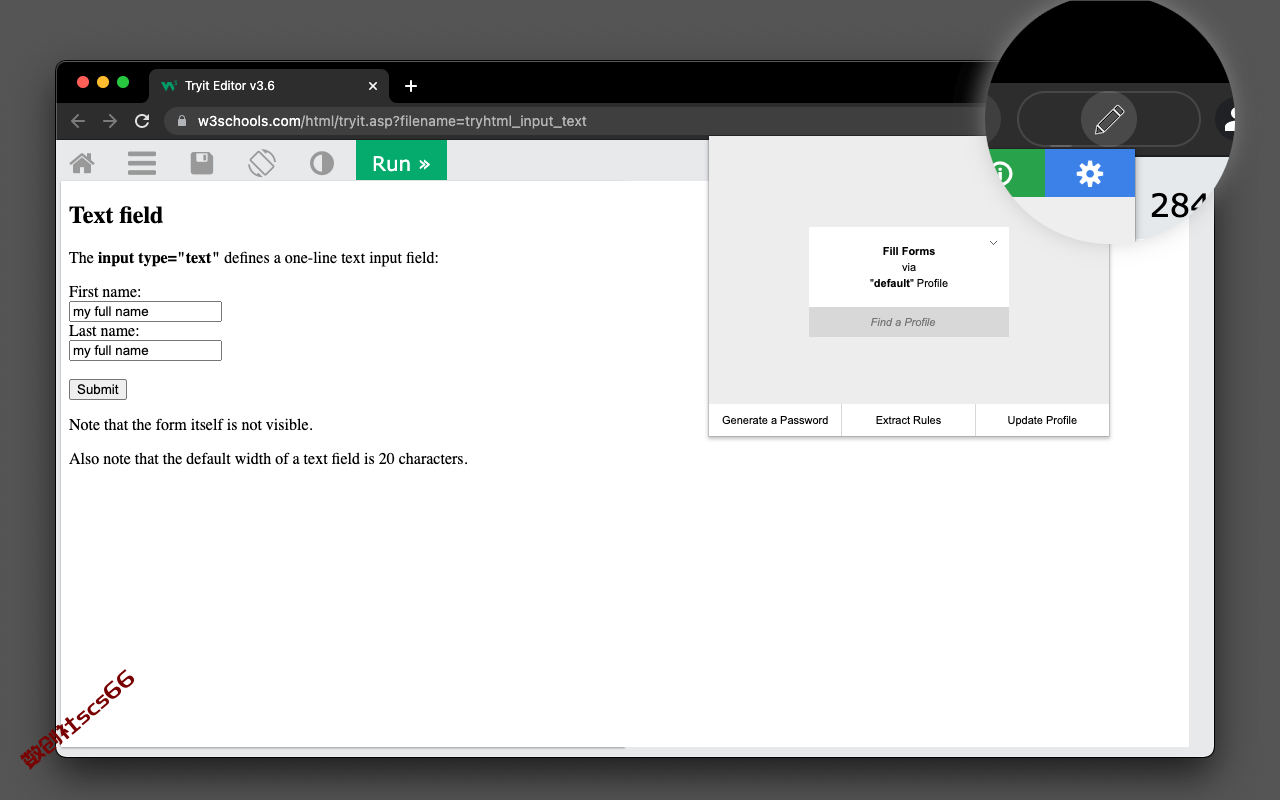1280x800 pixels.
Task: Click the "default width of a text field" sentence
Action: (x=268, y=459)
